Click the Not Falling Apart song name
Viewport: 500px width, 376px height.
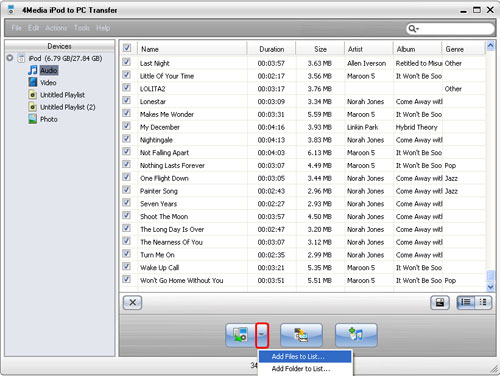click(x=164, y=153)
